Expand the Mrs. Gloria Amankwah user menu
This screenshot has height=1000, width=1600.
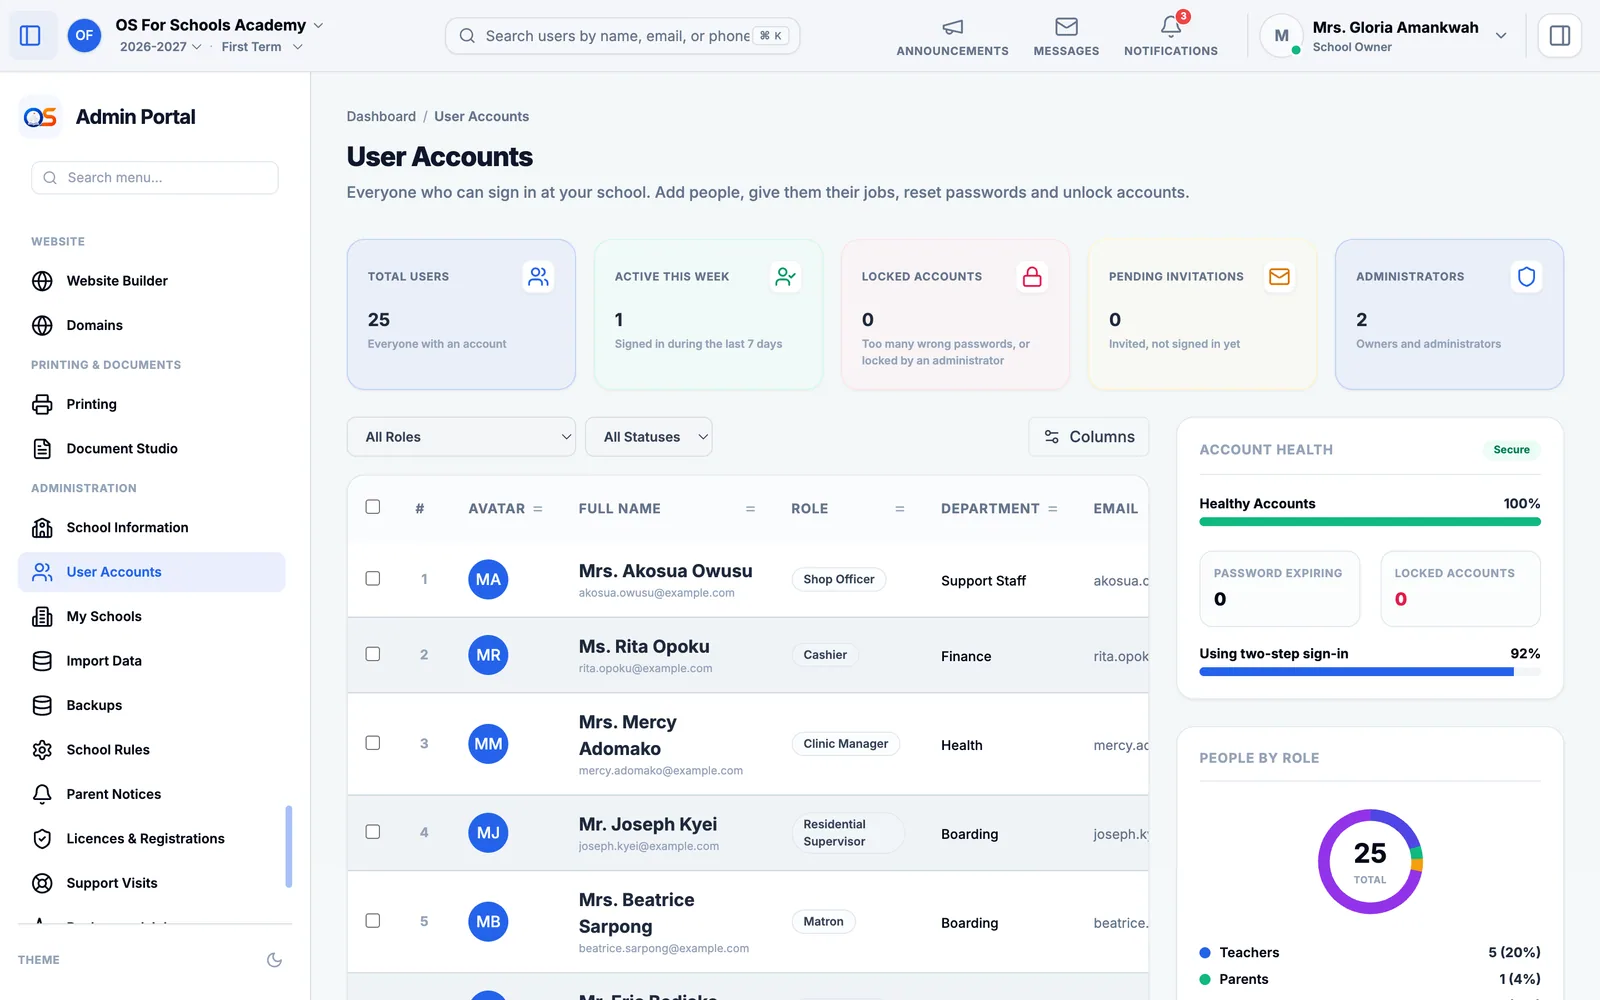click(1384, 36)
